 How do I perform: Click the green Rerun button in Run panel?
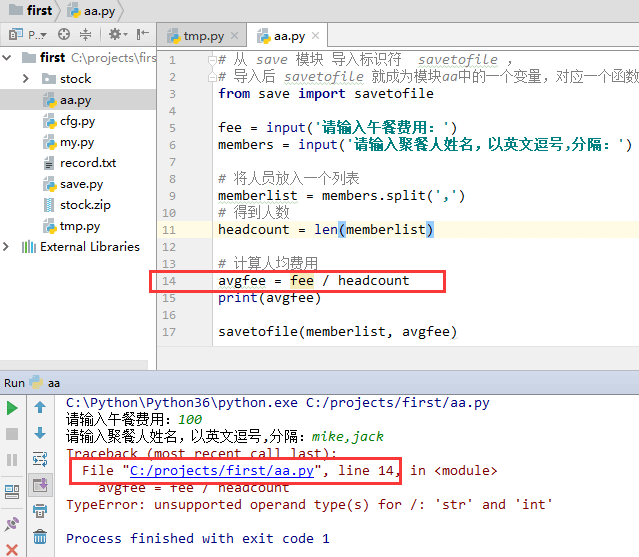[x=12, y=408]
